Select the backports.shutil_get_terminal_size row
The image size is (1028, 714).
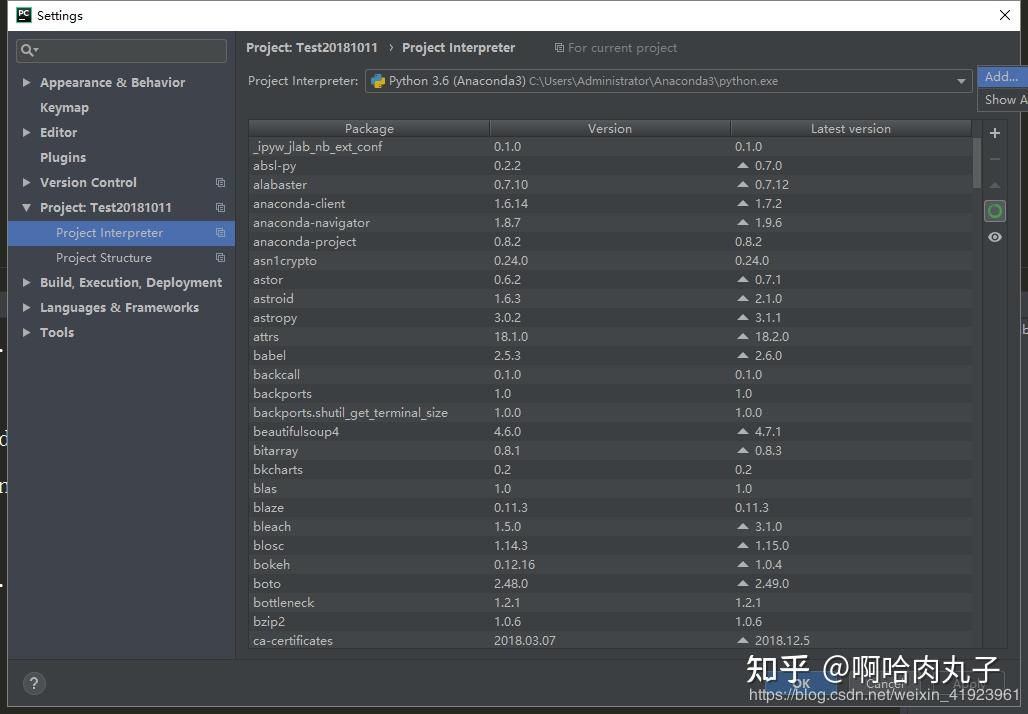610,413
